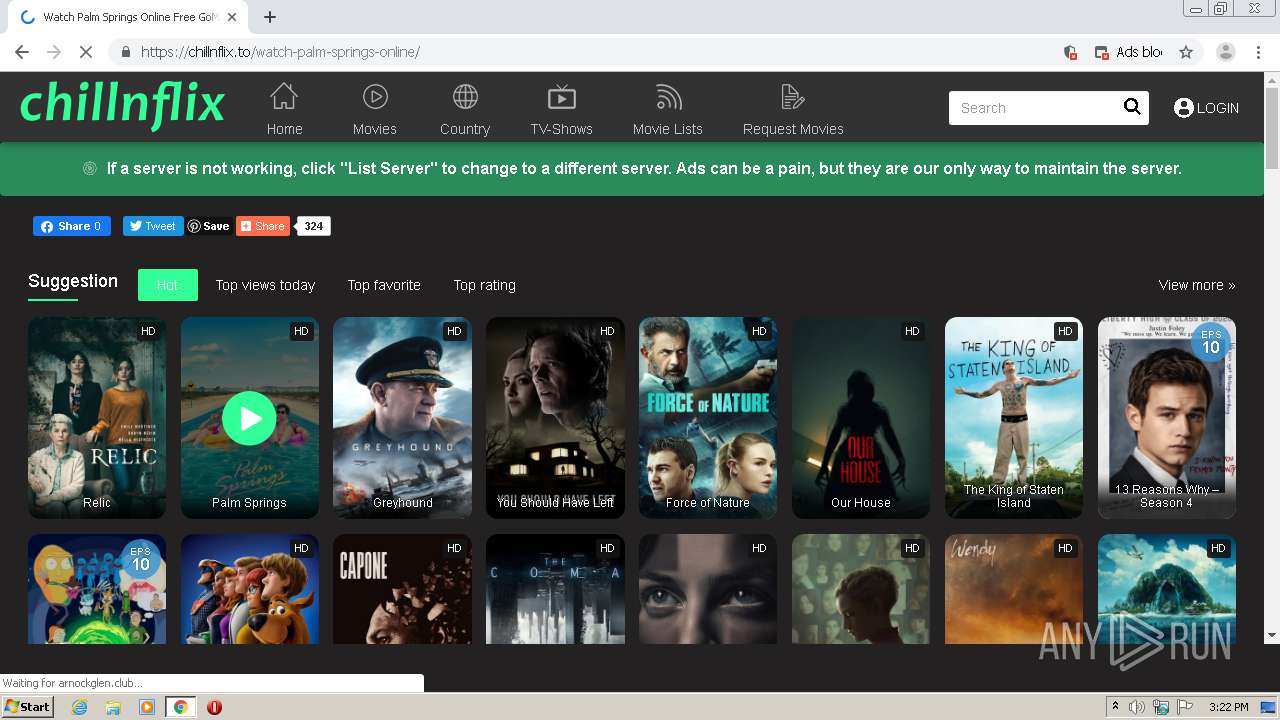Viewport: 1280px width, 720px height.
Task: Open the Greyhound movie poster
Action: click(402, 418)
